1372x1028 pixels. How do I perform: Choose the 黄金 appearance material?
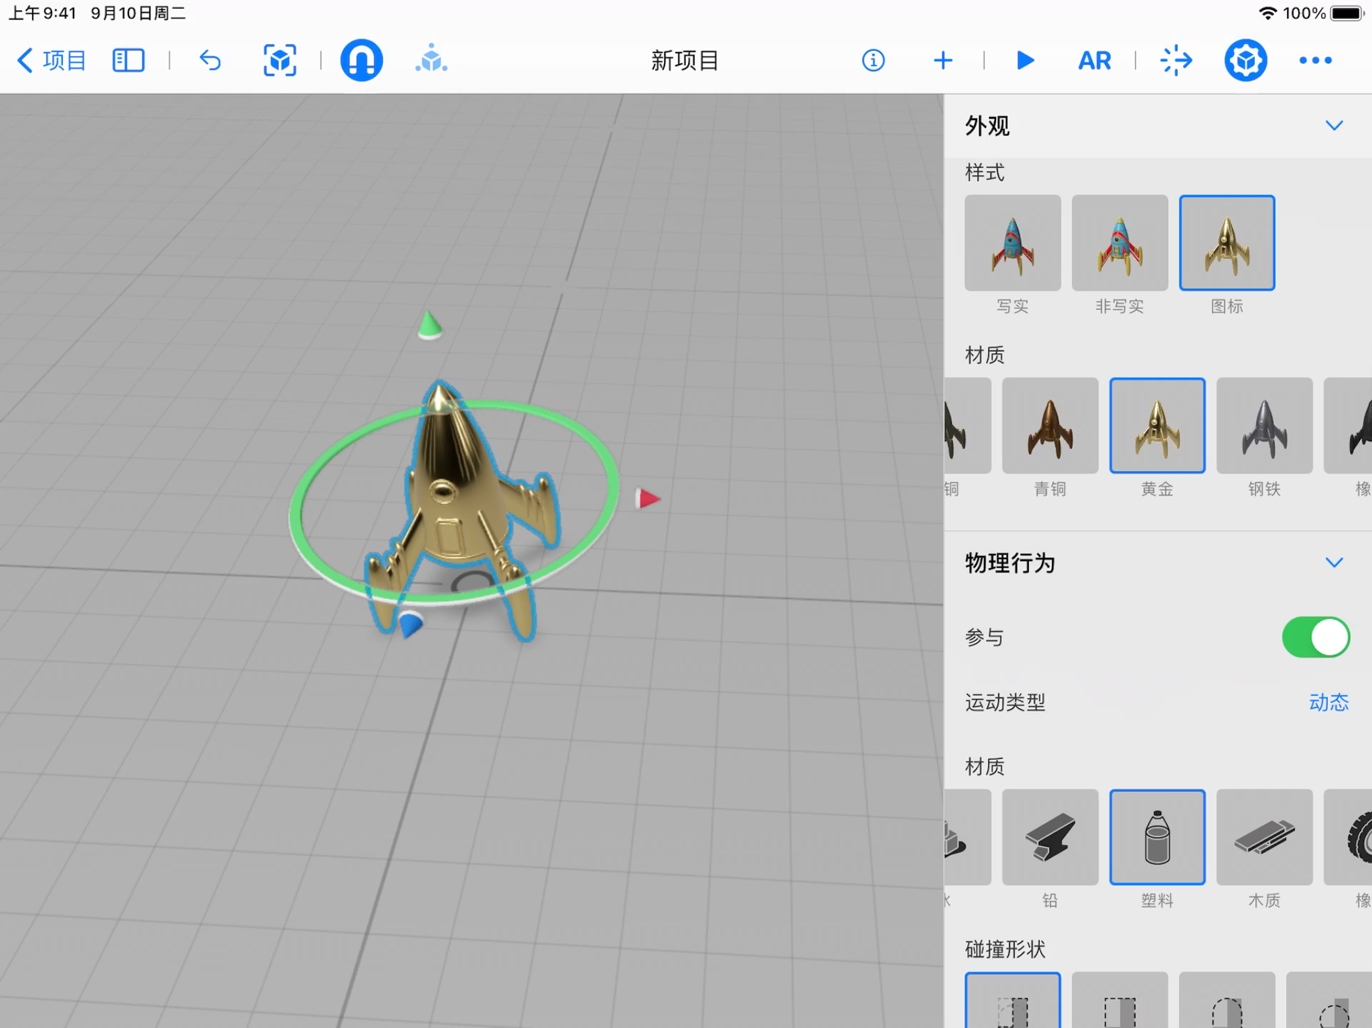pos(1157,425)
